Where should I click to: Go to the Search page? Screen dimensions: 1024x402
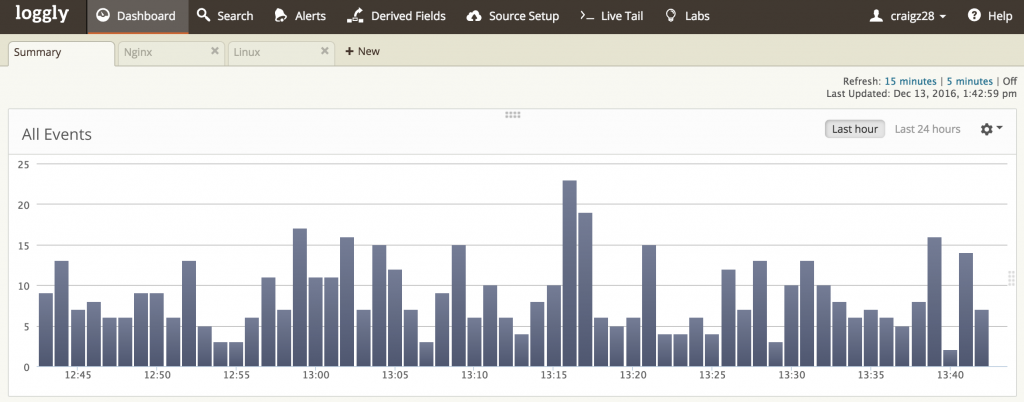point(225,16)
